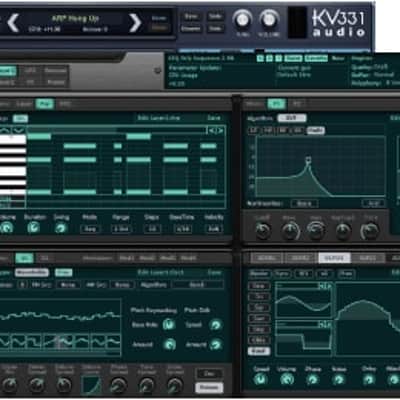Open the arpeggiator StepTime dropdown

tap(183, 229)
